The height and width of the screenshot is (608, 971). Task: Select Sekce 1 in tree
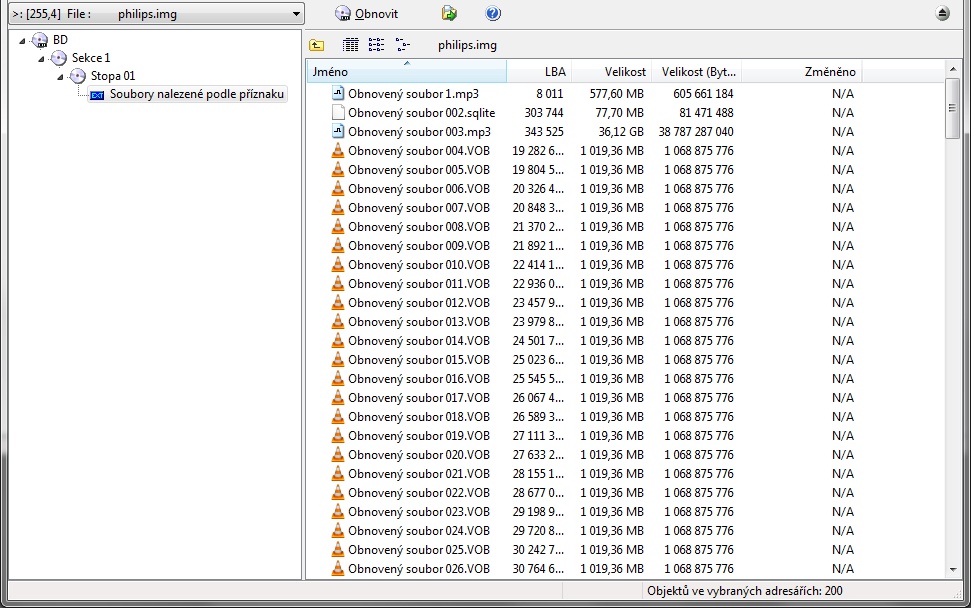(x=91, y=58)
